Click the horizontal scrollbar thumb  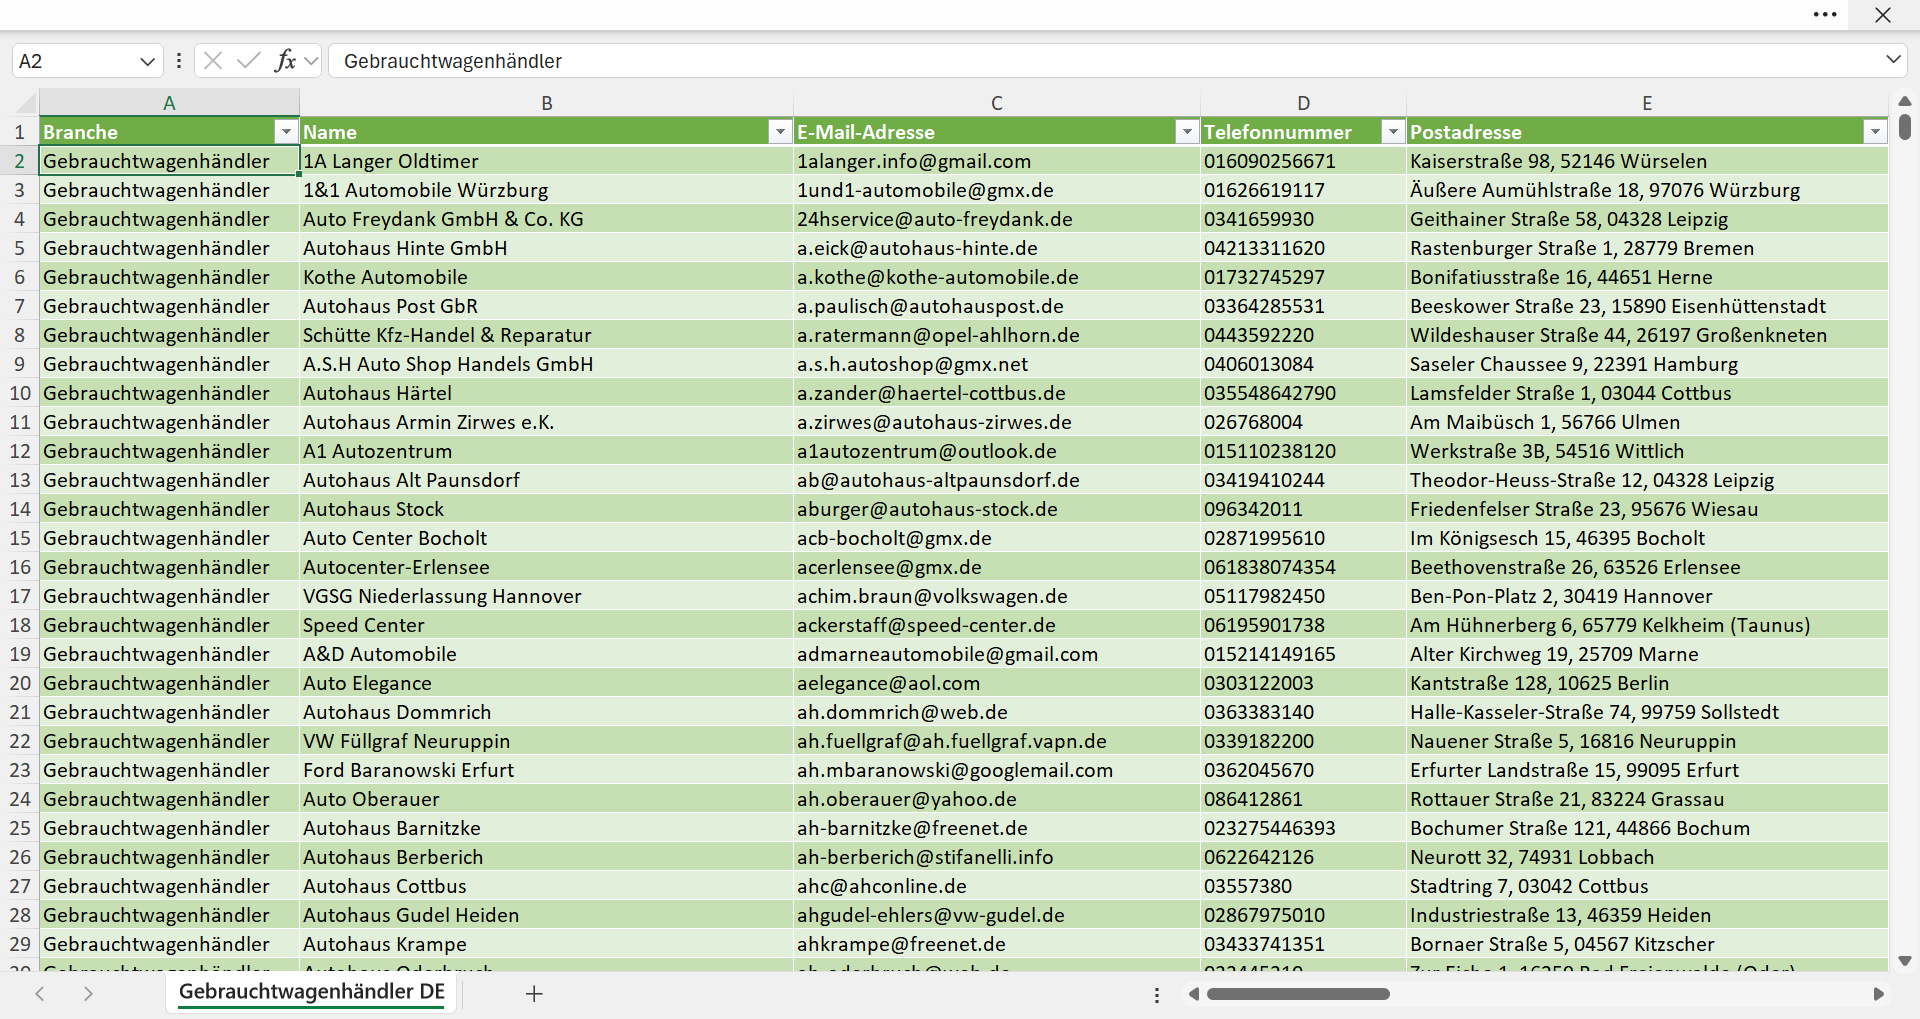tap(1298, 994)
